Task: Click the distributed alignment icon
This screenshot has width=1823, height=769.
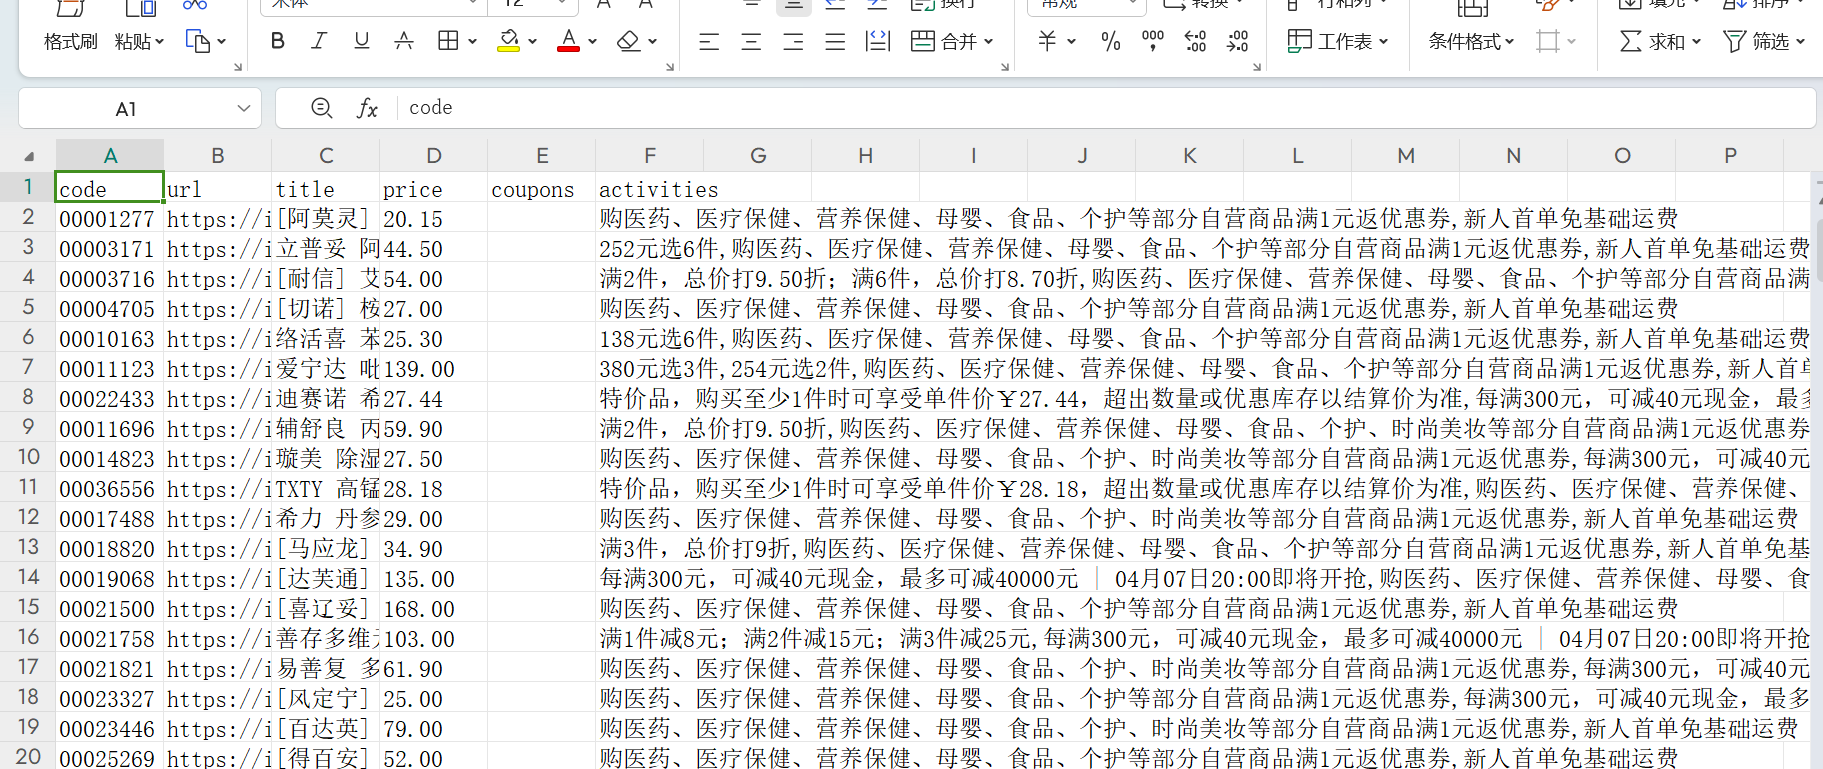Action: click(x=878, y=42)
